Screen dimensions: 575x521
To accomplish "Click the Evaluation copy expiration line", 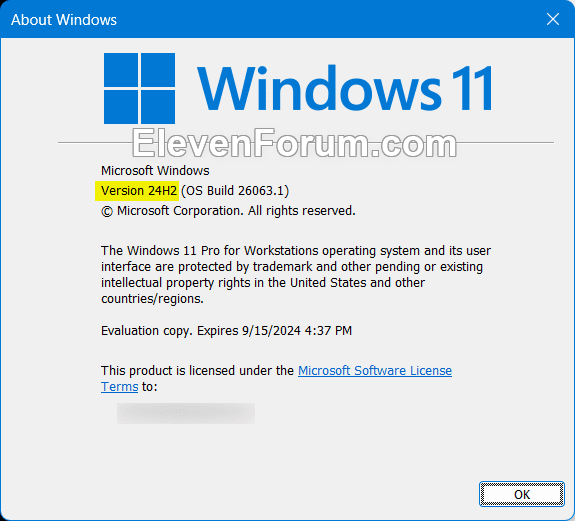I will pos(226,331).
